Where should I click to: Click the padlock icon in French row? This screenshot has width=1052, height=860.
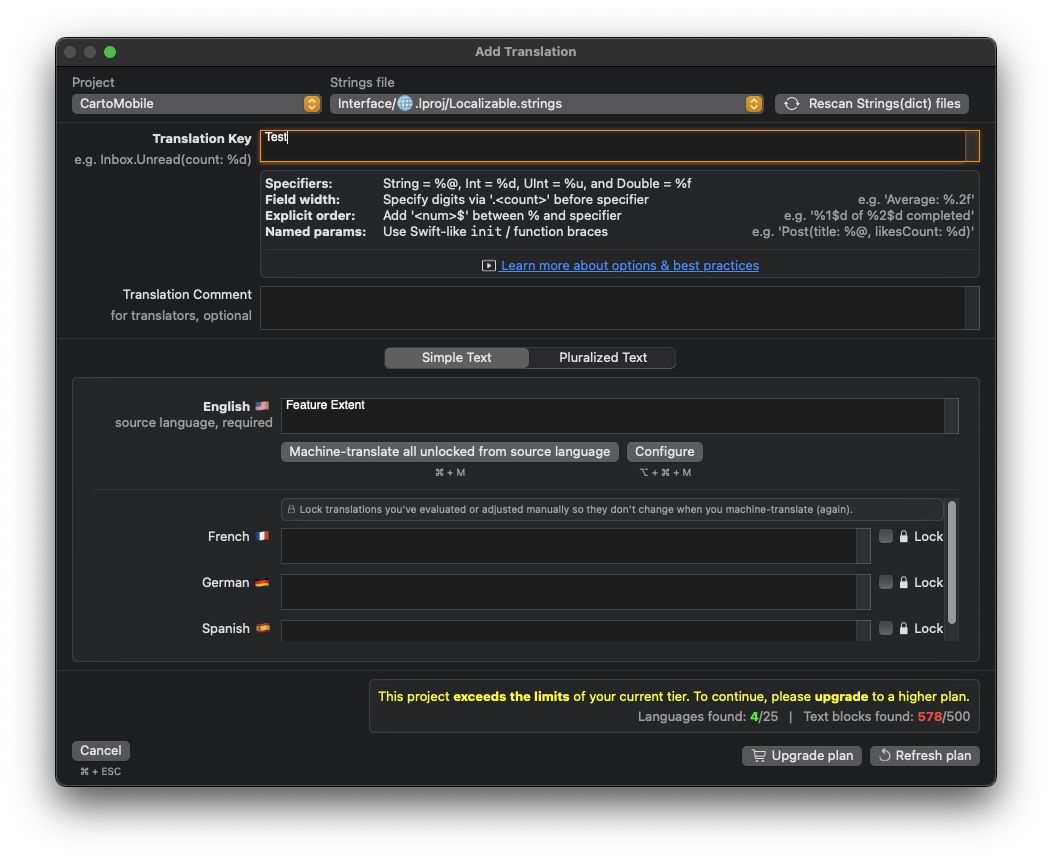pos(904,536)
